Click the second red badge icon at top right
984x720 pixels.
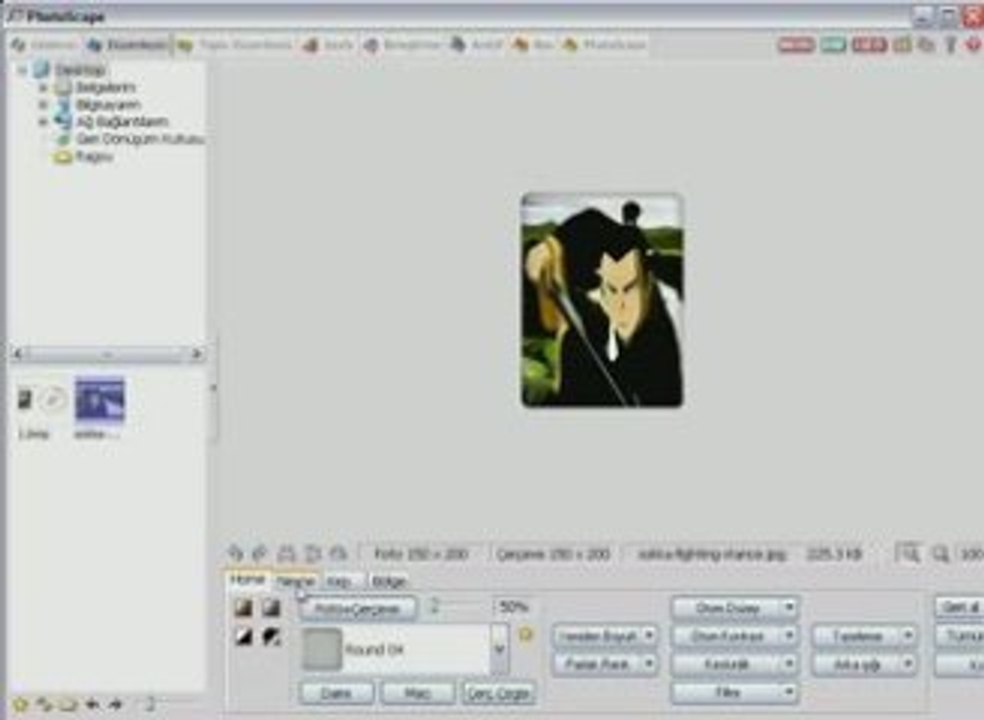869,45
